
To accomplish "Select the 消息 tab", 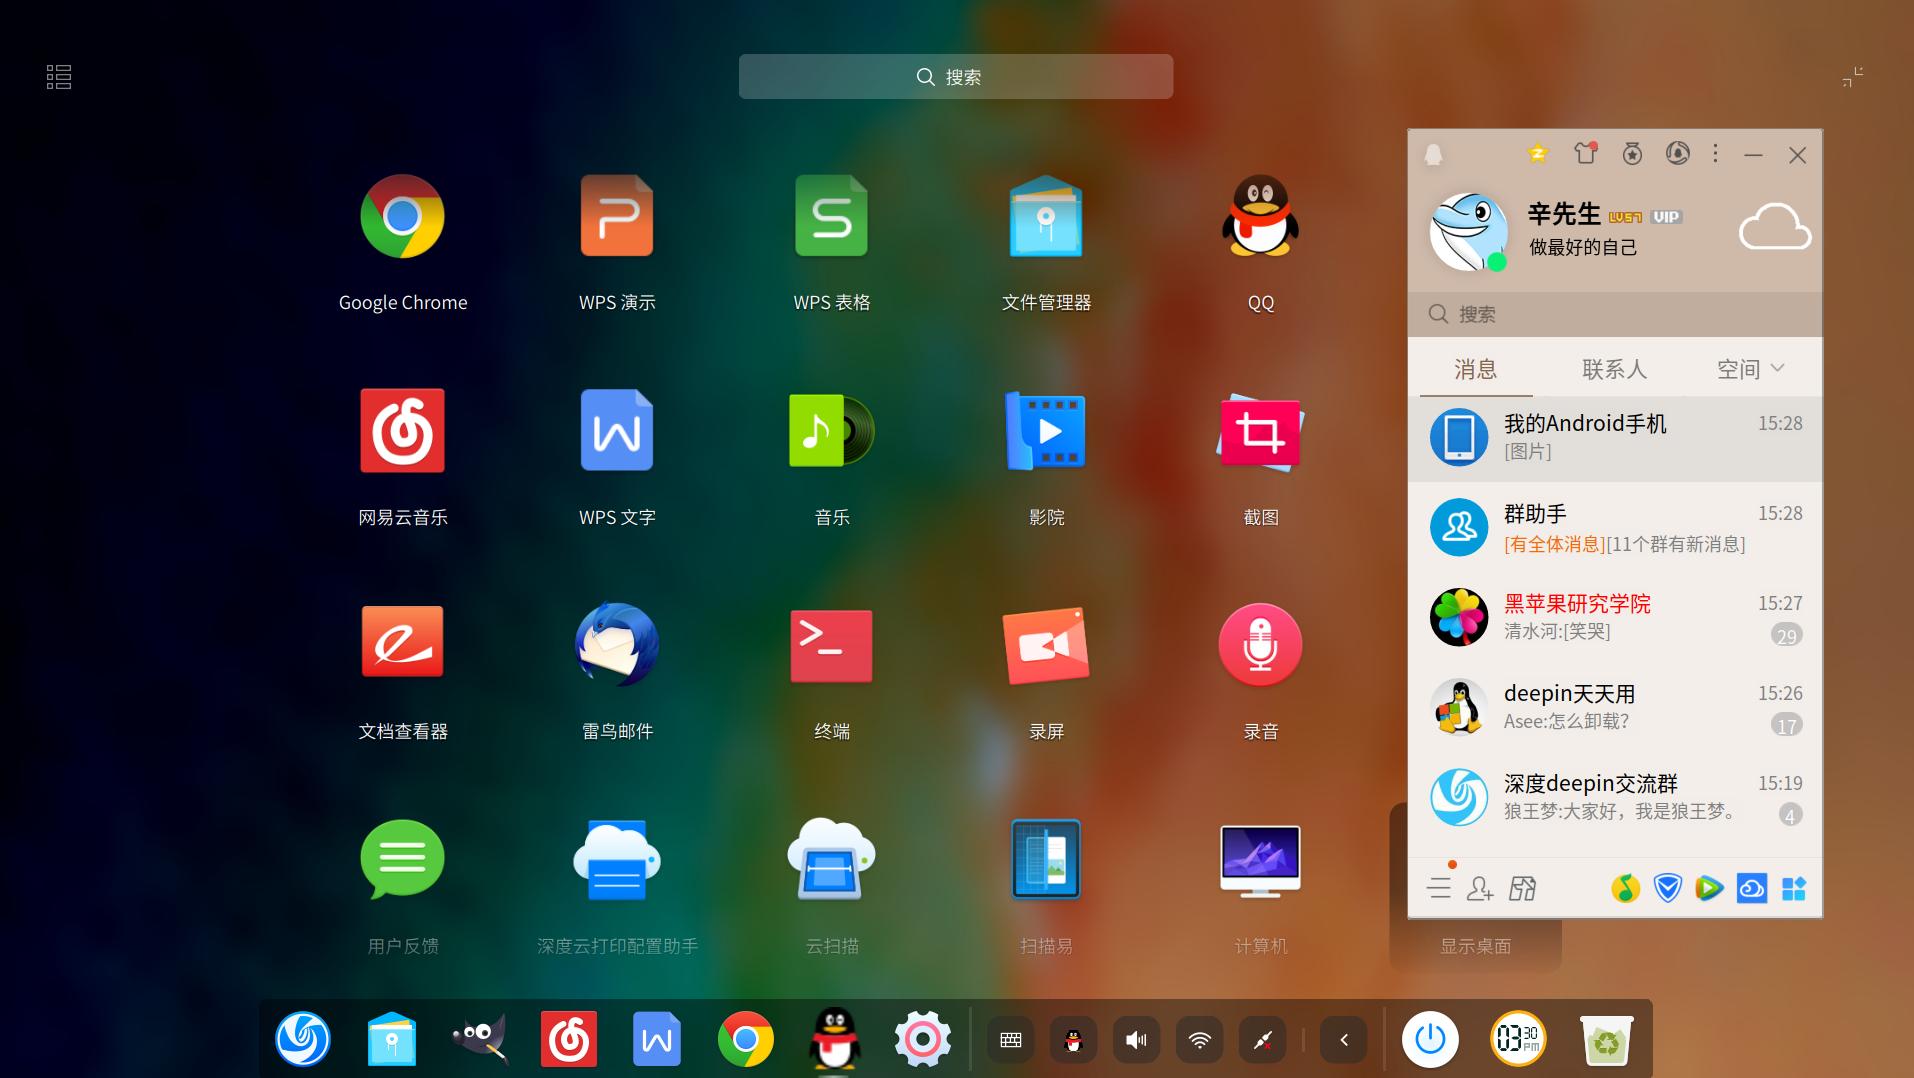I will pyautogui.click(x=1475, y=369).
